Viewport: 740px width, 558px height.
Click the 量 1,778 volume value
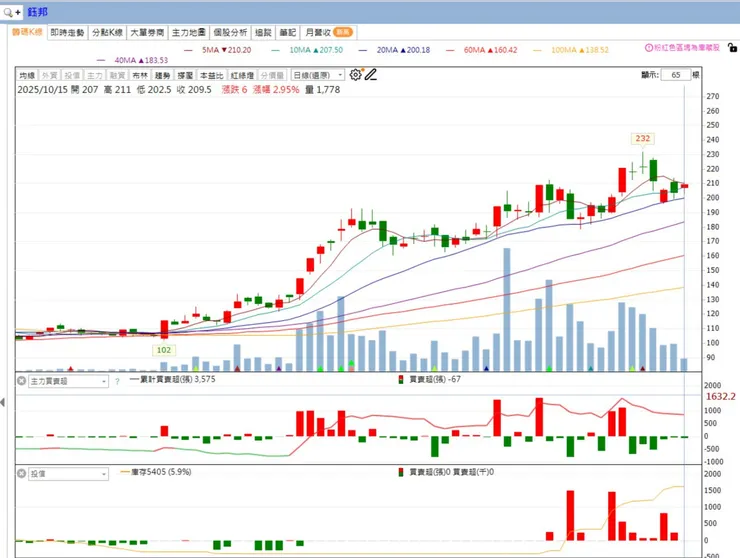point(322,90)
